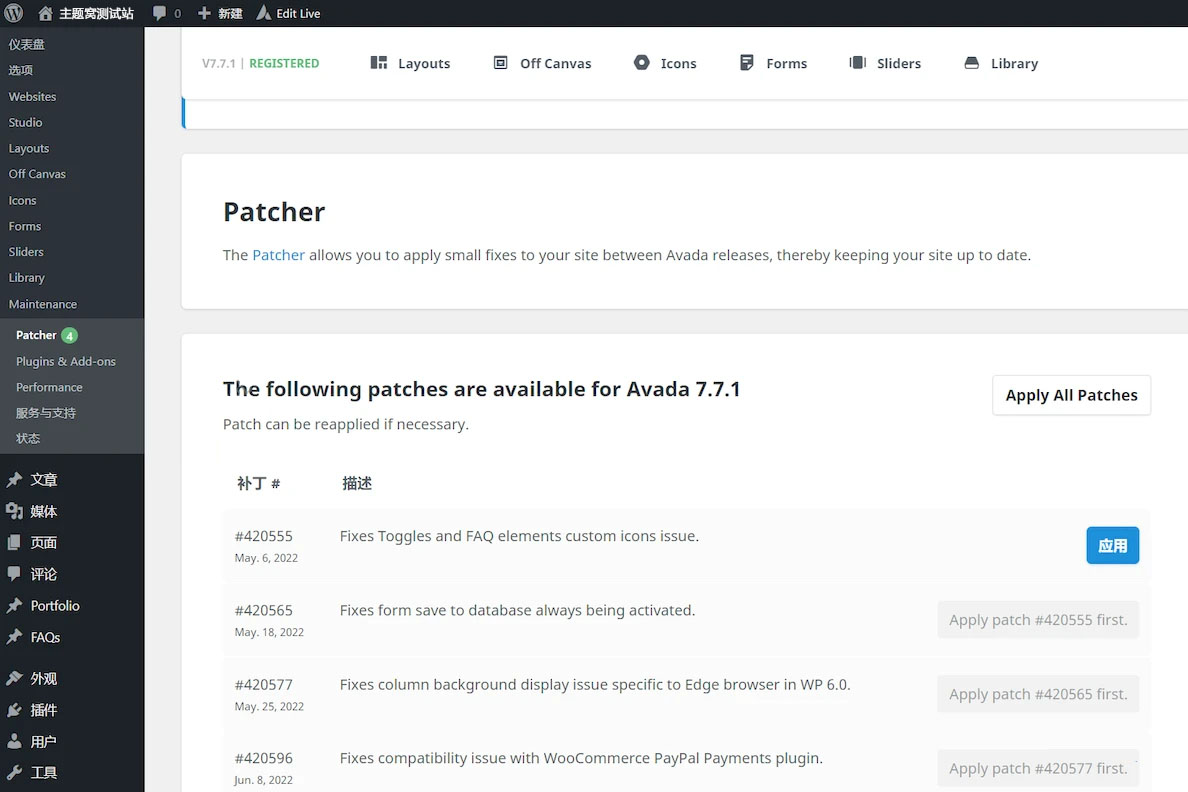1188x792 pixels.
Task: Click the site name 主题窝测试站
Action: tap(96, 14)
